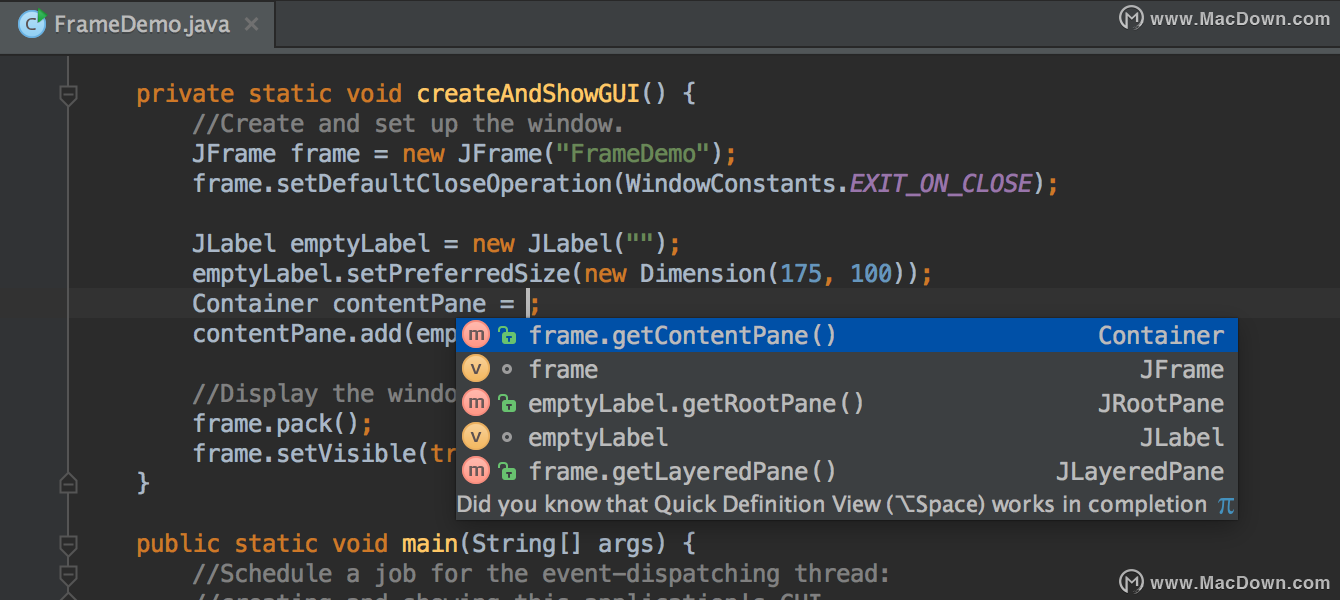Close the FrameDemo.java tab
The height and width of the screenshot is (600, 1340).
250,26
